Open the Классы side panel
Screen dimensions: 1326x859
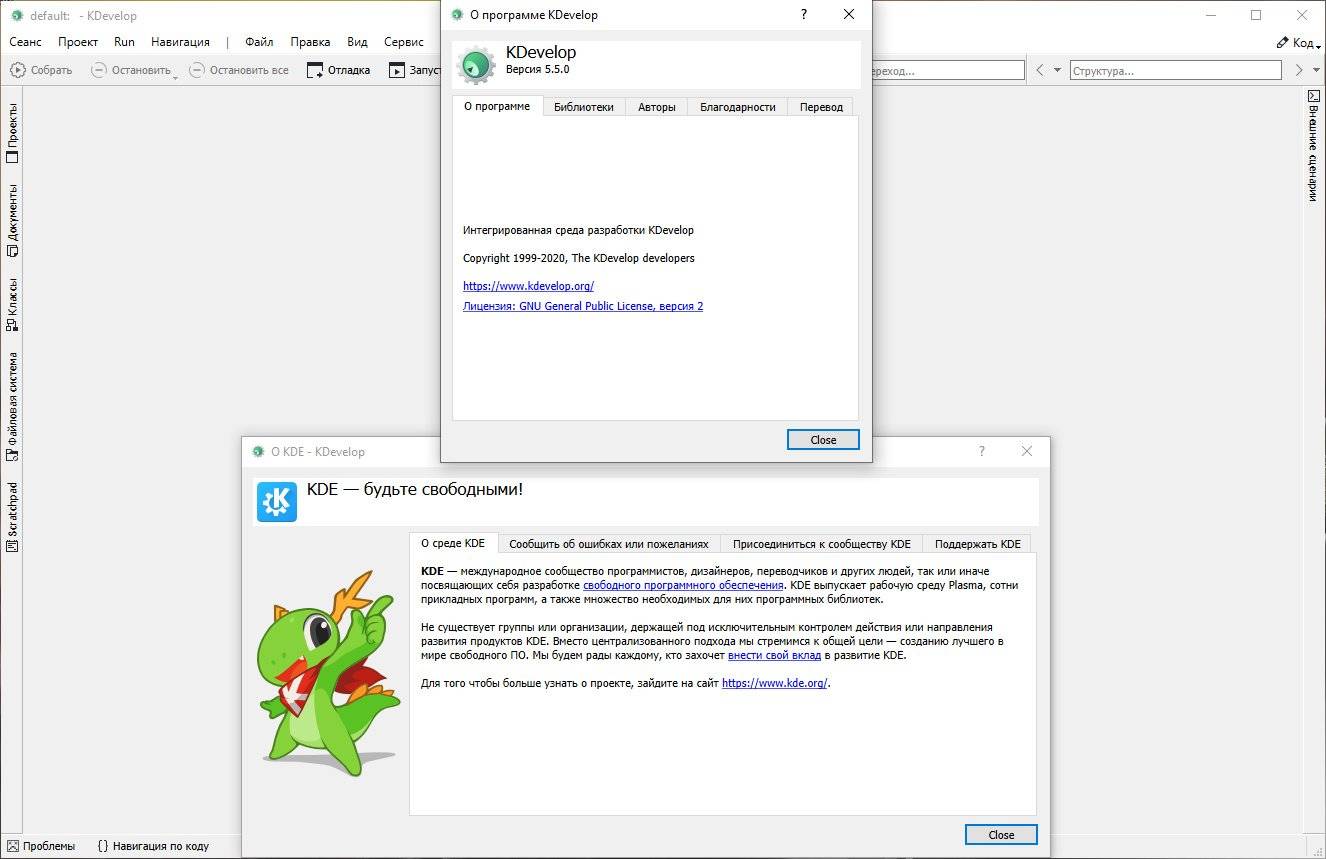click(12, 304)
